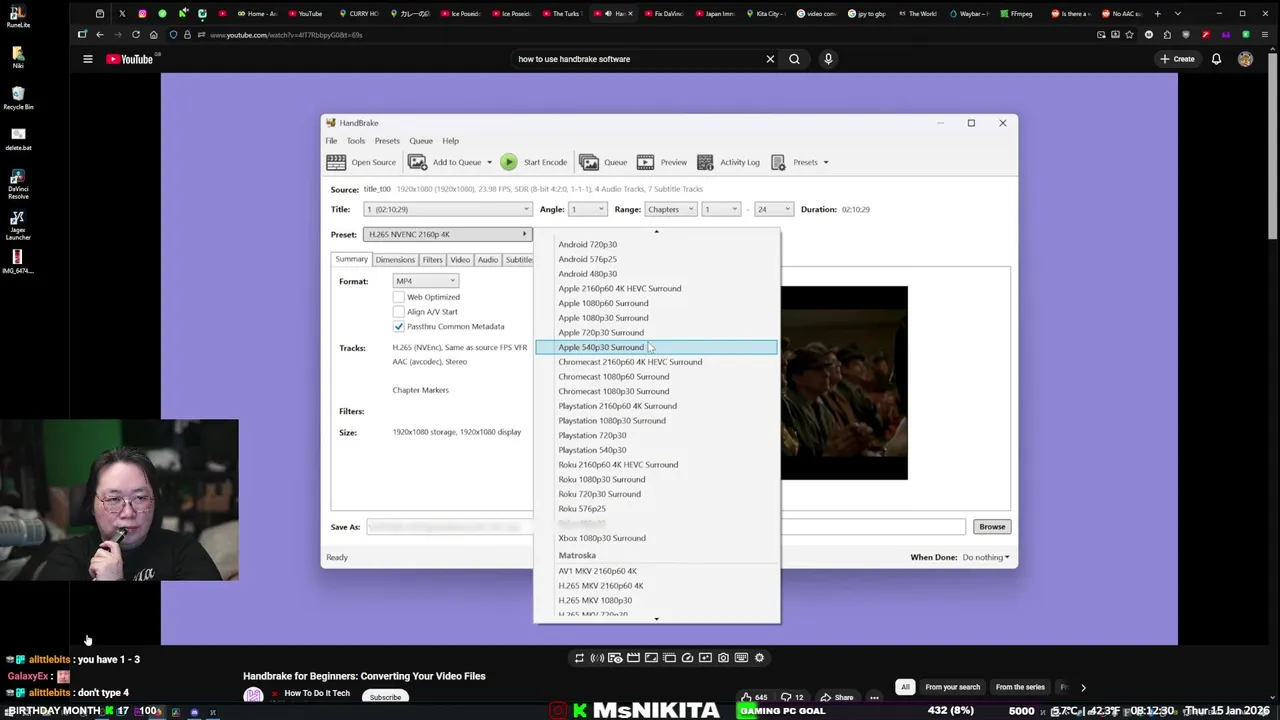The image size is (1280, 720).
Task: Open the start chapter dropdown showing 1
Action: point(721,209)
